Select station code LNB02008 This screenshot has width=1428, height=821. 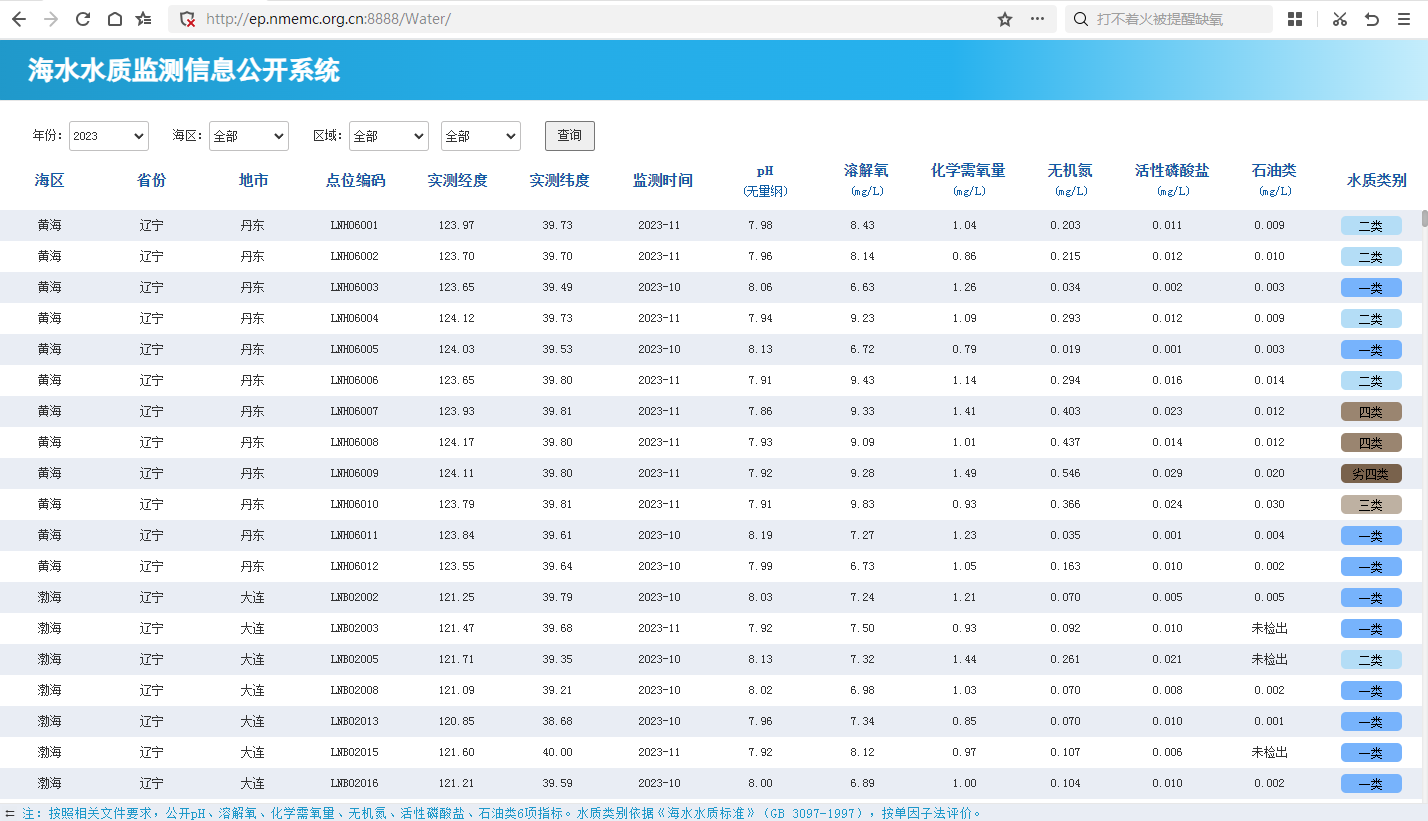tap(355, 690)
